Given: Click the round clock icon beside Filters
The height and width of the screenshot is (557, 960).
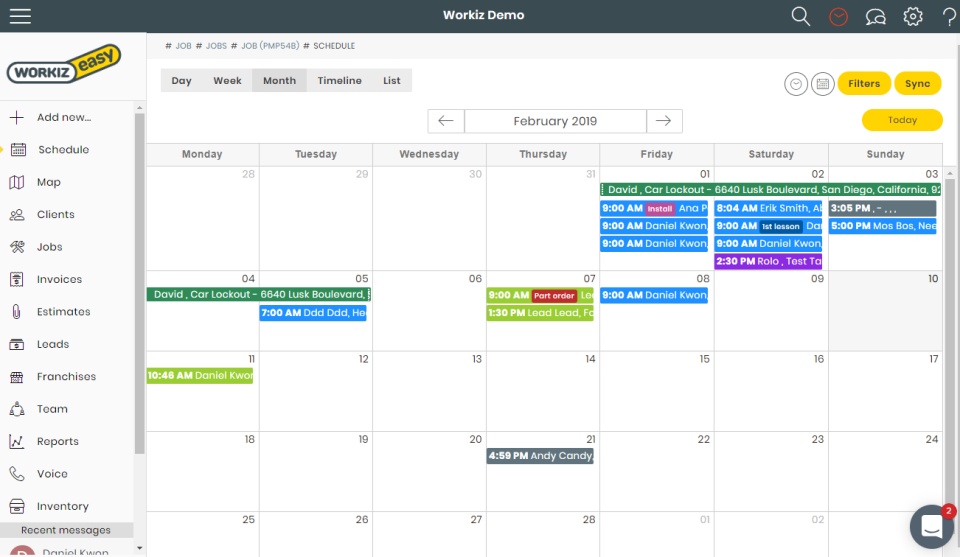Looking at the screenshot, I should (x=796, y=84).
